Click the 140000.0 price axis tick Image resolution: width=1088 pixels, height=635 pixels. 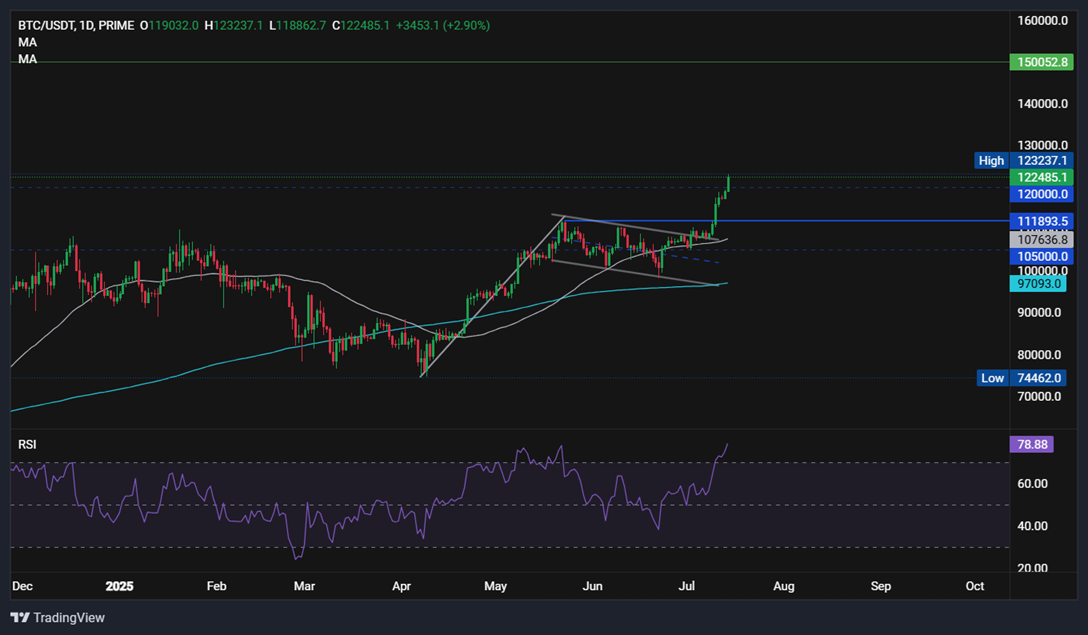click(1042, 104)
